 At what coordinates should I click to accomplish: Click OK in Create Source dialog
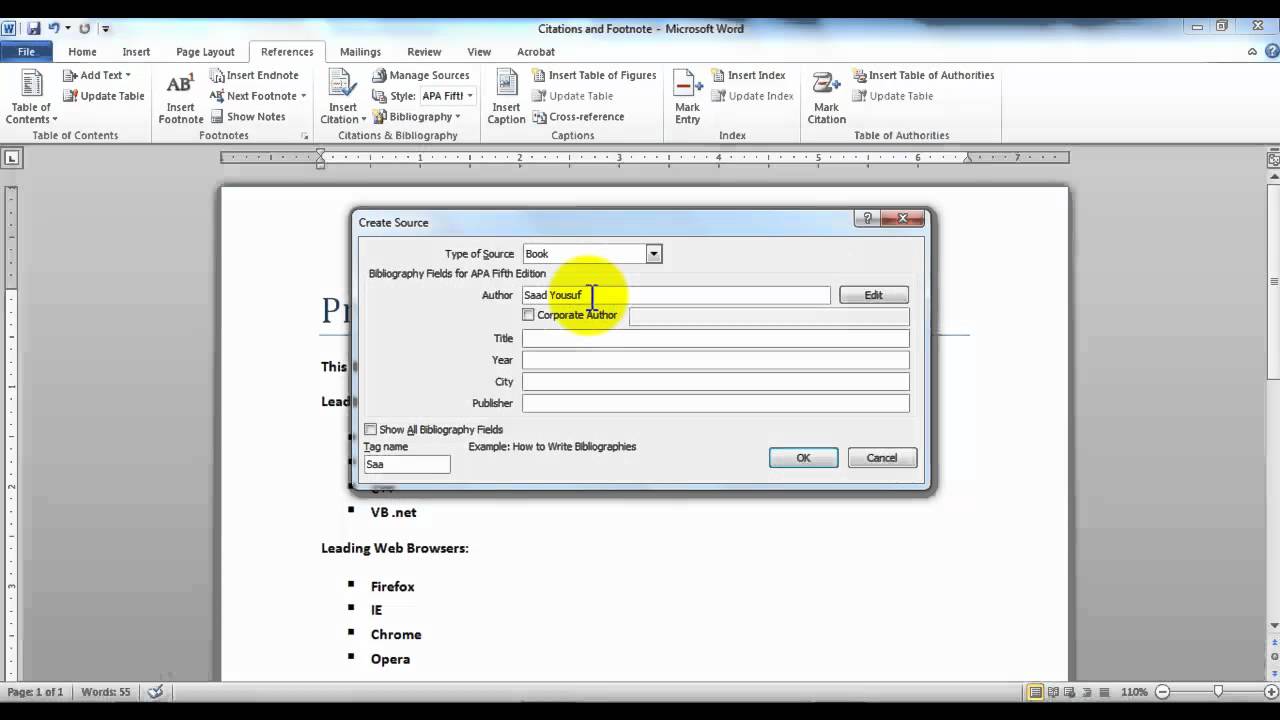pos(803,458)
